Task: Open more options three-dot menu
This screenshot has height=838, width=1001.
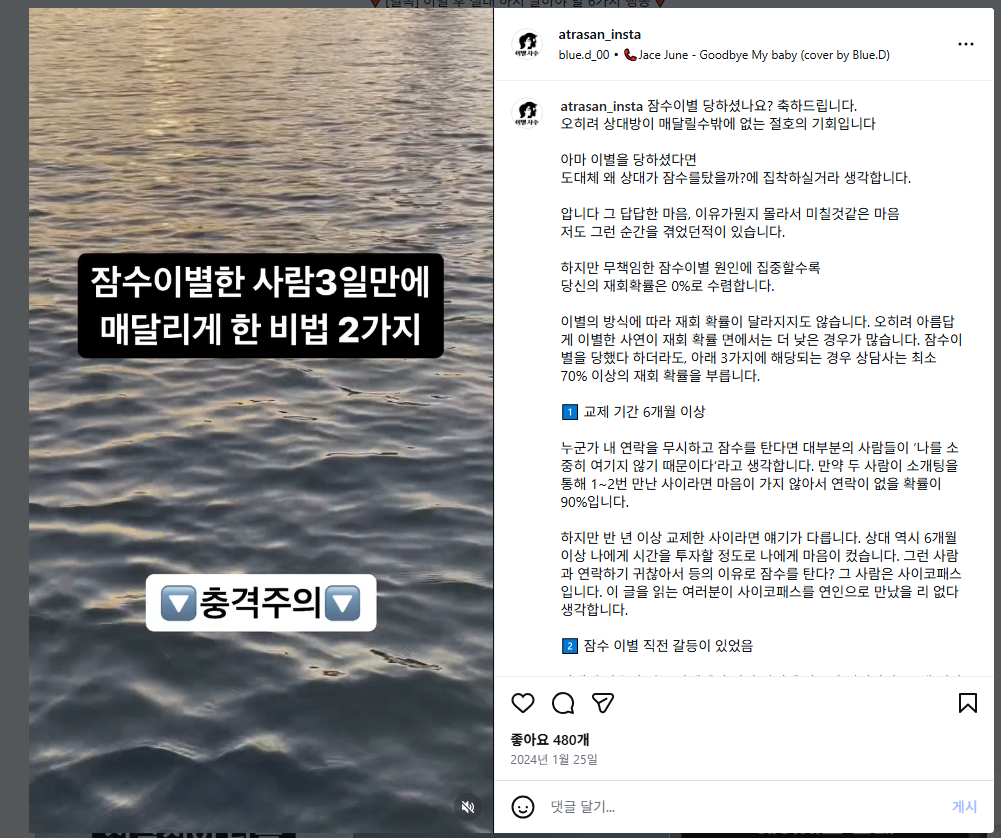Action: pos(966,44)
